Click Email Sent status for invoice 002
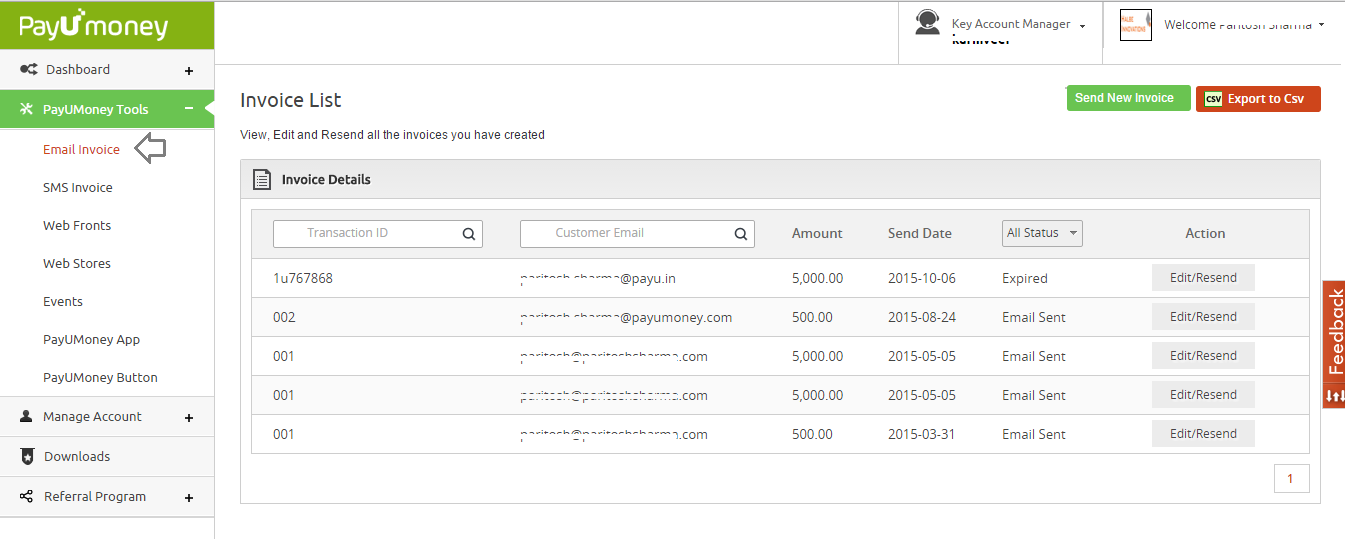The height and width of the screenshot is (539, 1345). point(1034,317)
